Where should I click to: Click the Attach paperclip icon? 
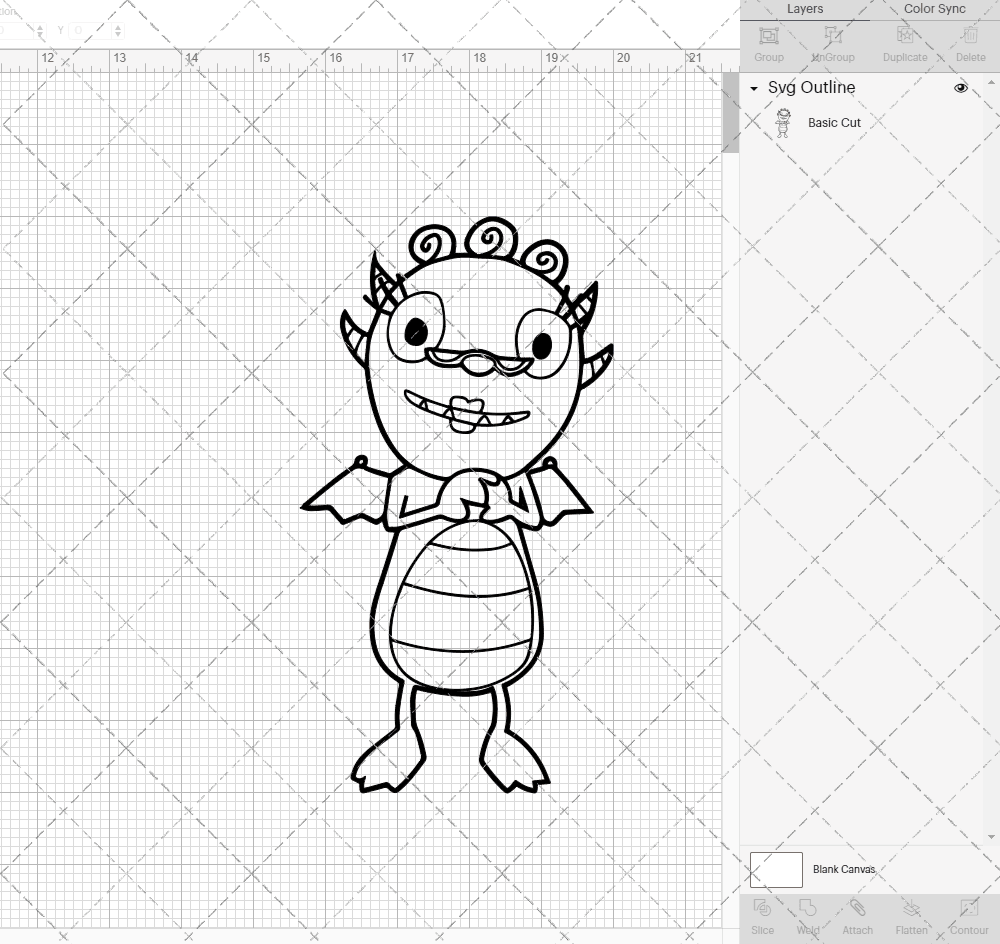pos(857,908)
